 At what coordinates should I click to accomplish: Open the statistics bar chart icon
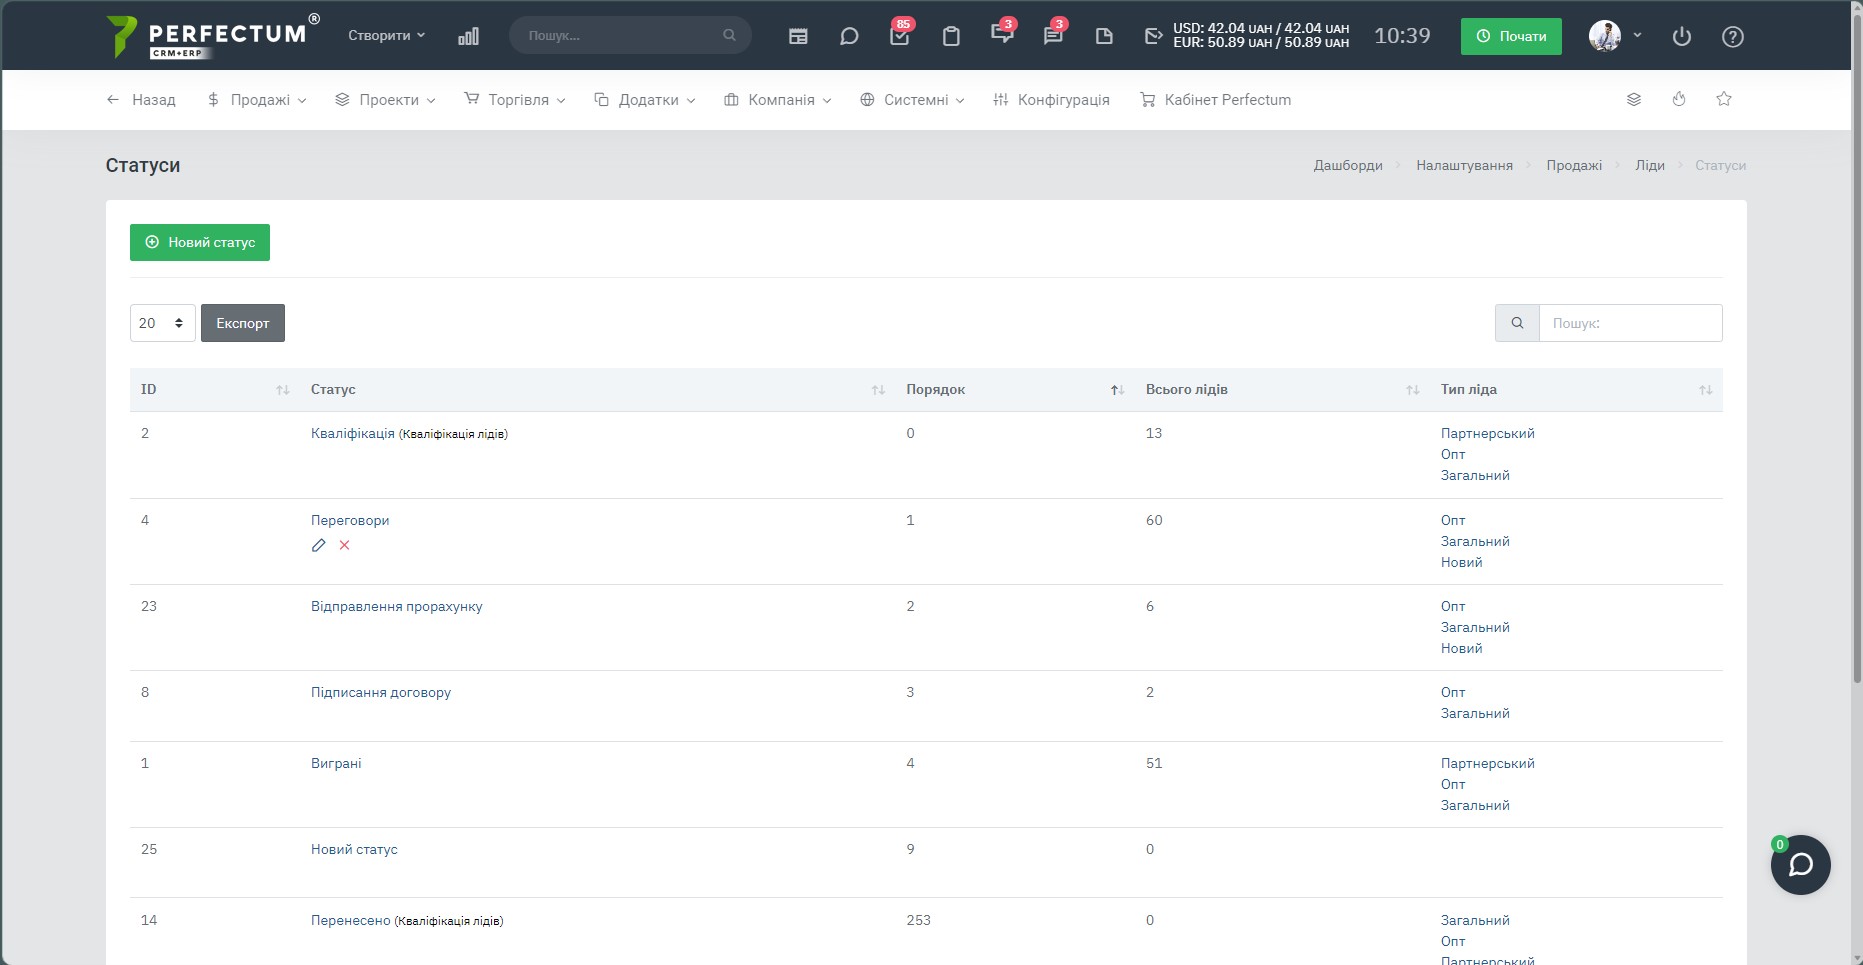468,36
